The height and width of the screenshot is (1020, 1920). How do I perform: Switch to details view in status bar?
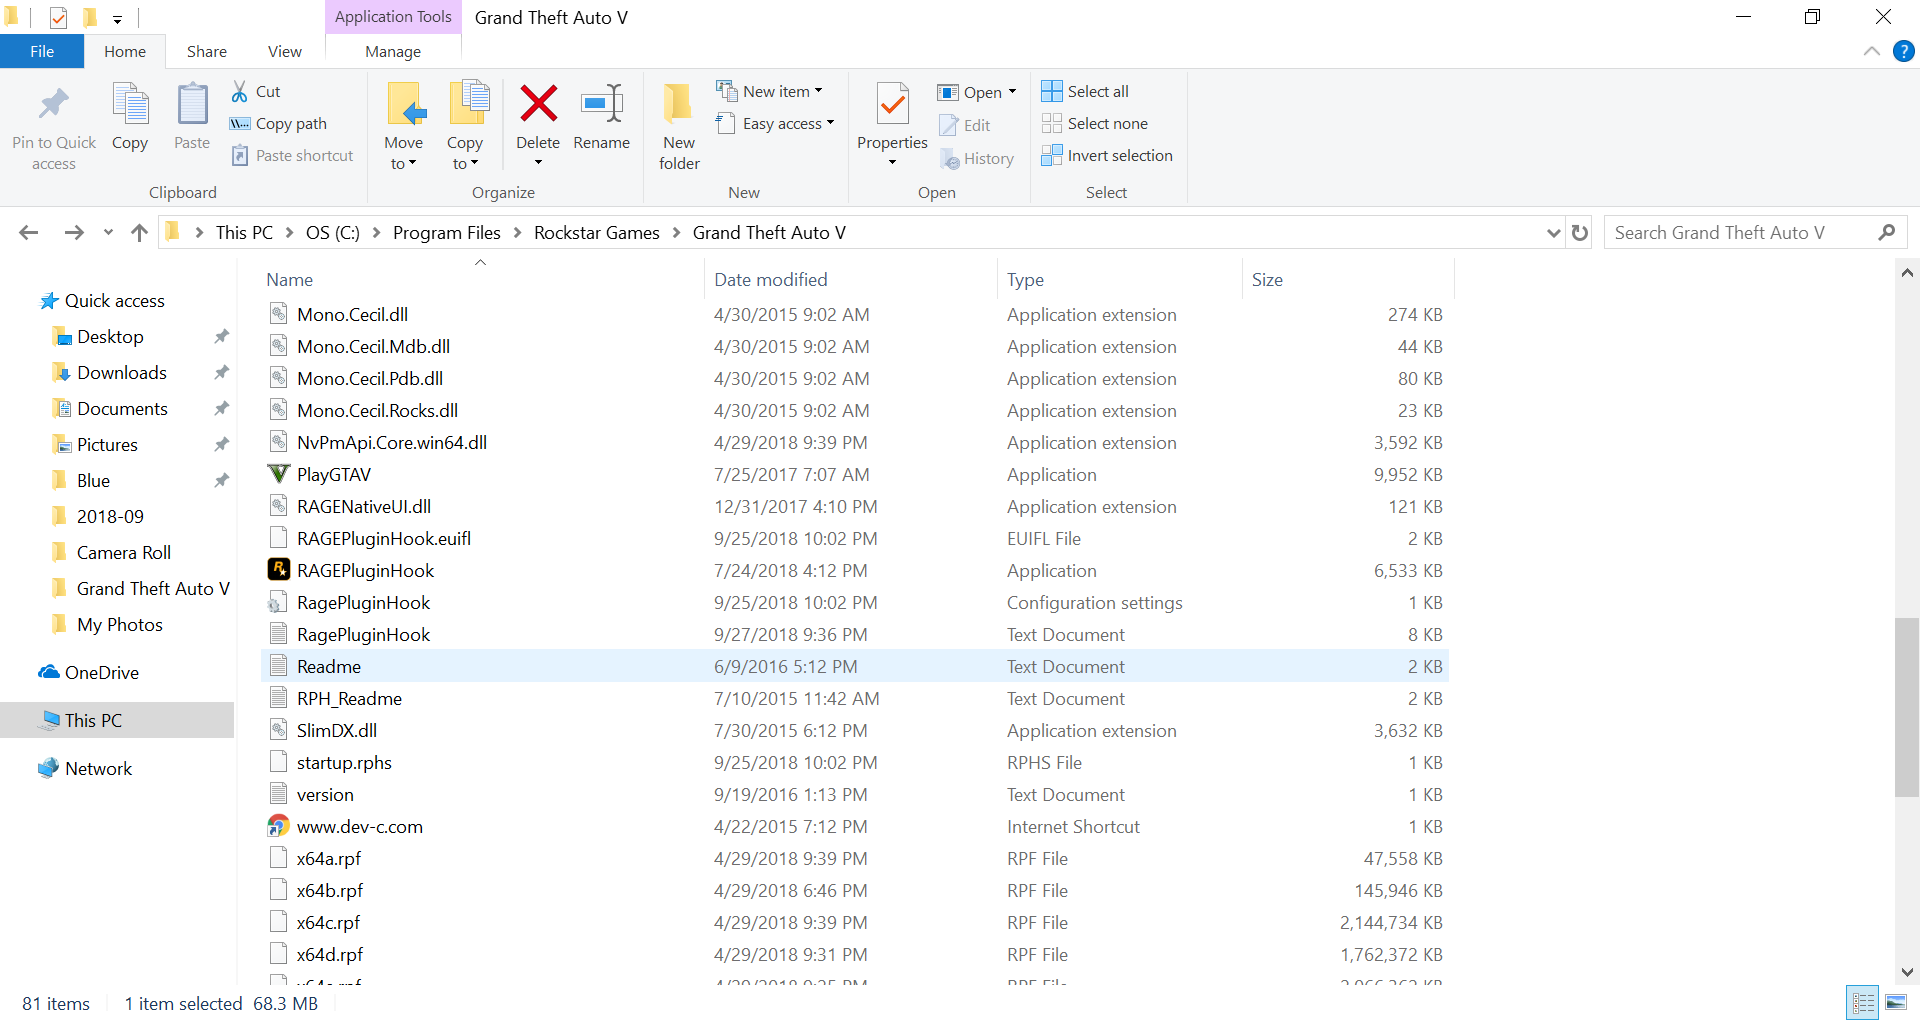pyautogui.click(x=1863, y=1002)
